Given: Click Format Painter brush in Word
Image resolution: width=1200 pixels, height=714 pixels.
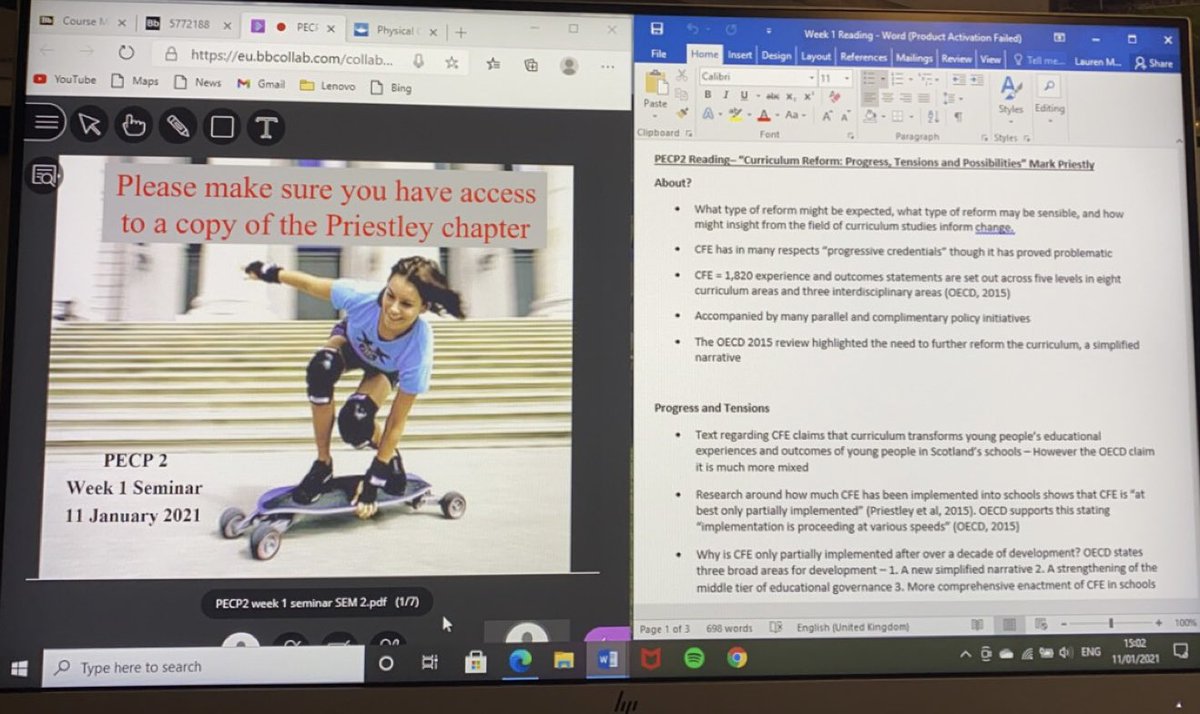Looking at the screenshot, I should coord(682,113).
